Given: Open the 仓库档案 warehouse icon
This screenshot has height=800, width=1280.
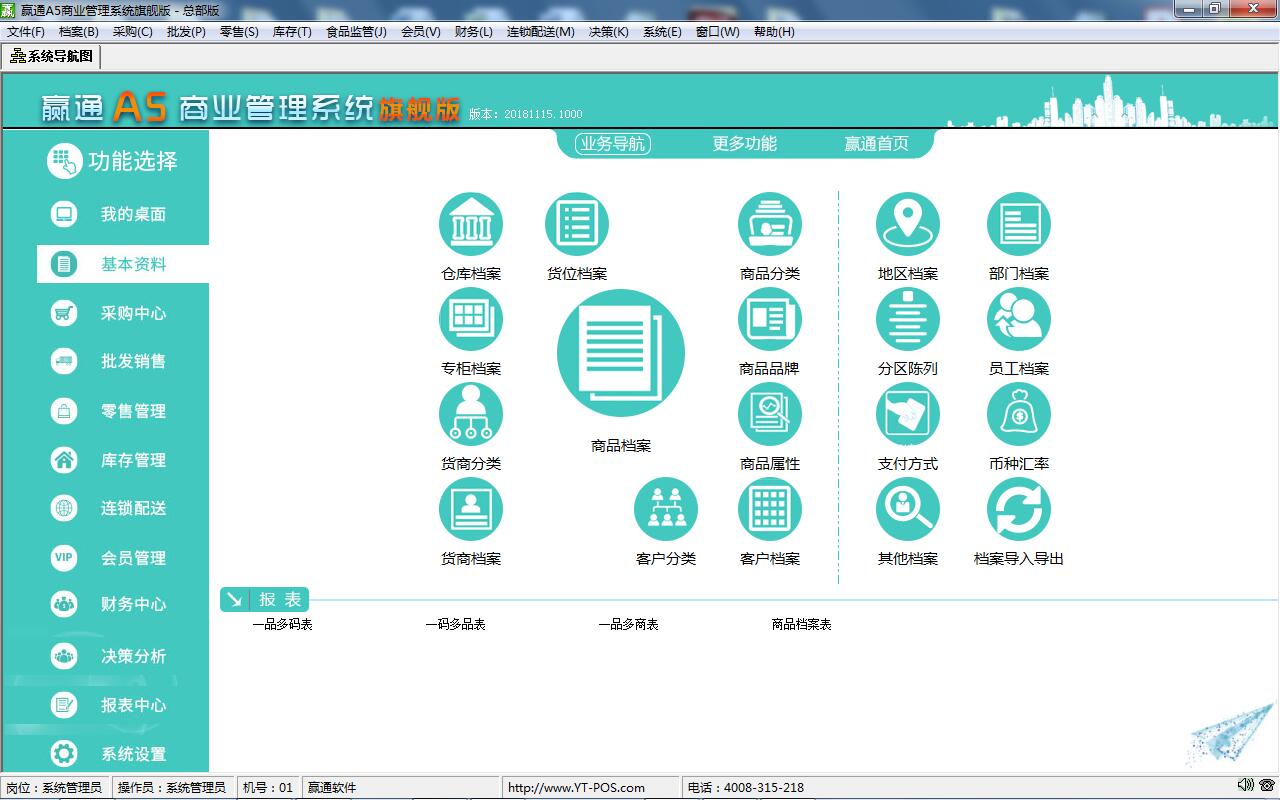Looking at the screenshot, I should (471, 225).
